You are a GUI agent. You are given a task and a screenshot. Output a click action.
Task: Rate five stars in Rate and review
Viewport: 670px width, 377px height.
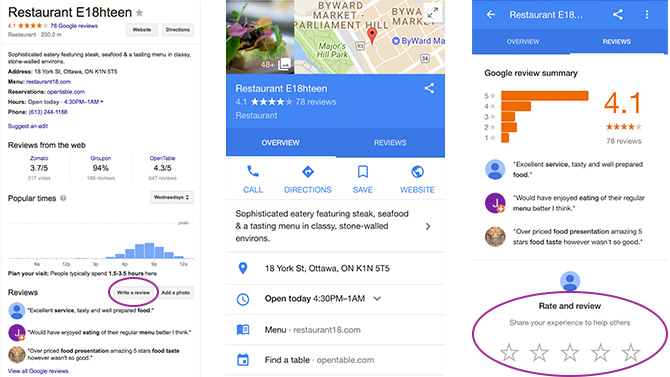(631, 353)
